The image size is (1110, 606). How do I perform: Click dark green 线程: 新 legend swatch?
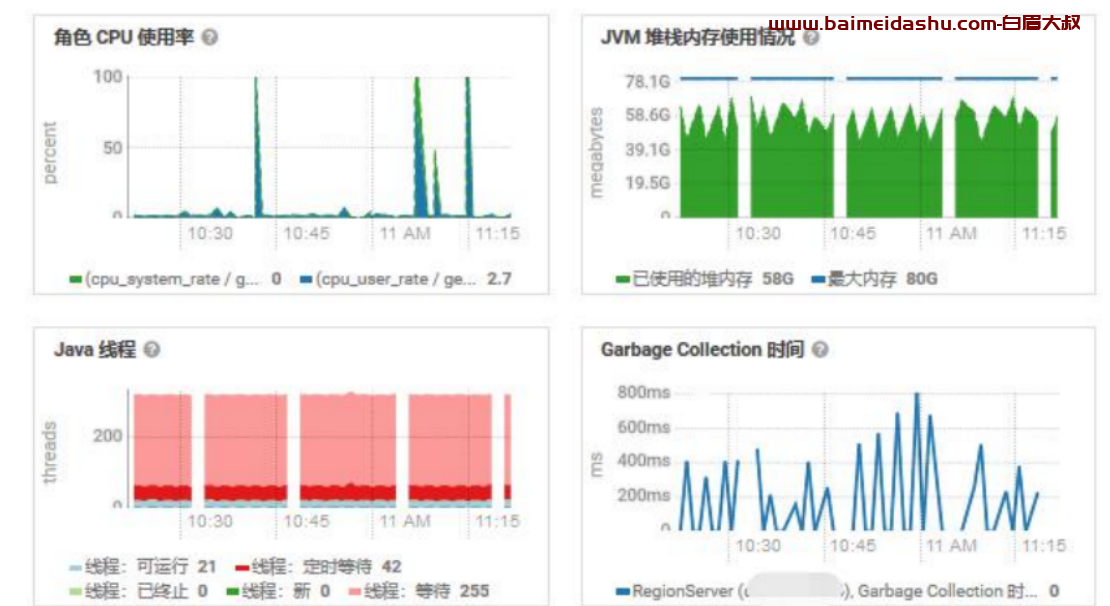click(232, 592)
